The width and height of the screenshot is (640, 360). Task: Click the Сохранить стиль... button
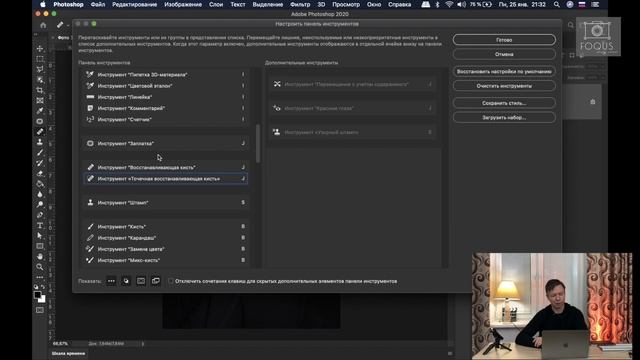click(504, 103)
